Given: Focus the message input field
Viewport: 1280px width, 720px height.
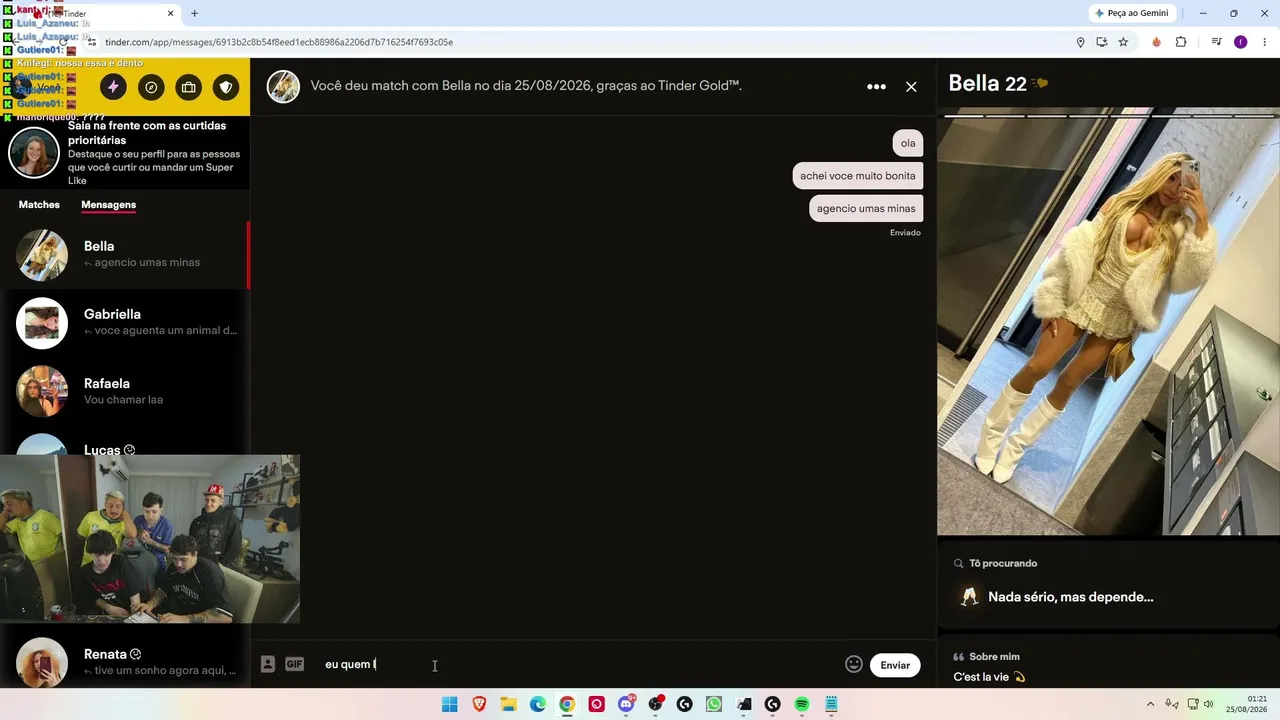Looking at the screenshot, I should [x=580, y=664].
